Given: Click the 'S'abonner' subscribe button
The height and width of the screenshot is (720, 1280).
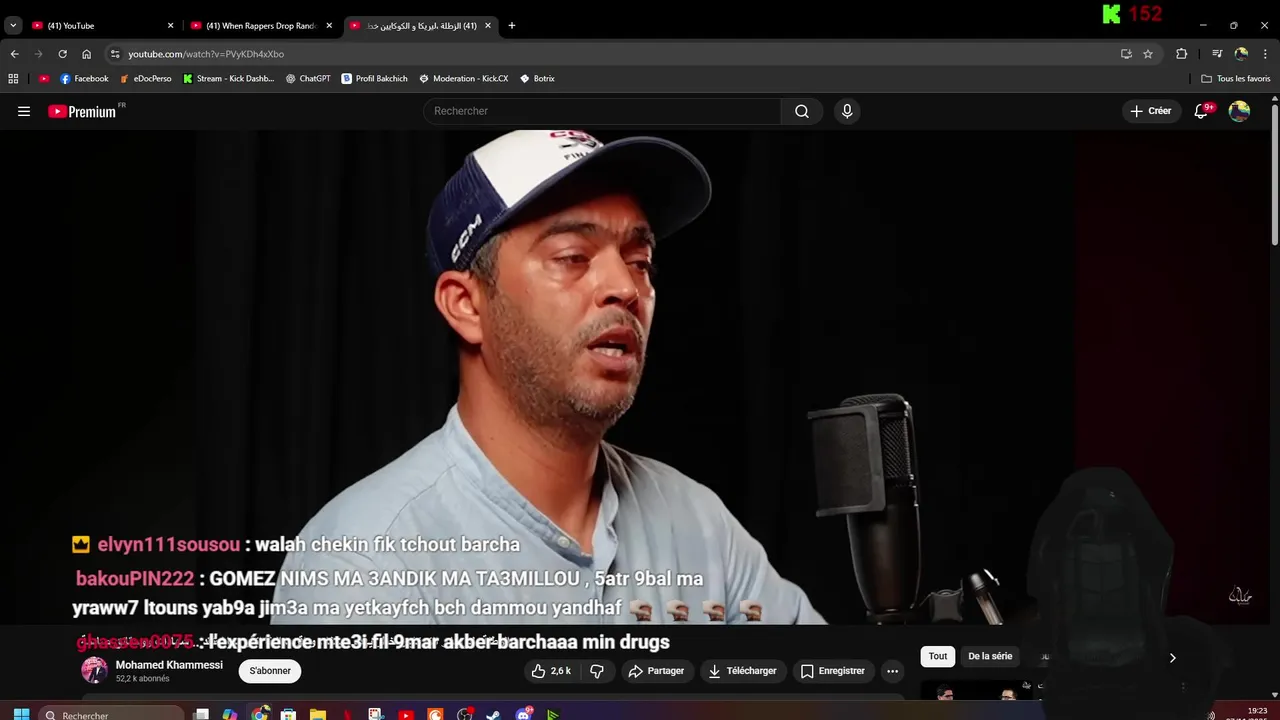Looking at the screenshot, I should pos(270,671).
